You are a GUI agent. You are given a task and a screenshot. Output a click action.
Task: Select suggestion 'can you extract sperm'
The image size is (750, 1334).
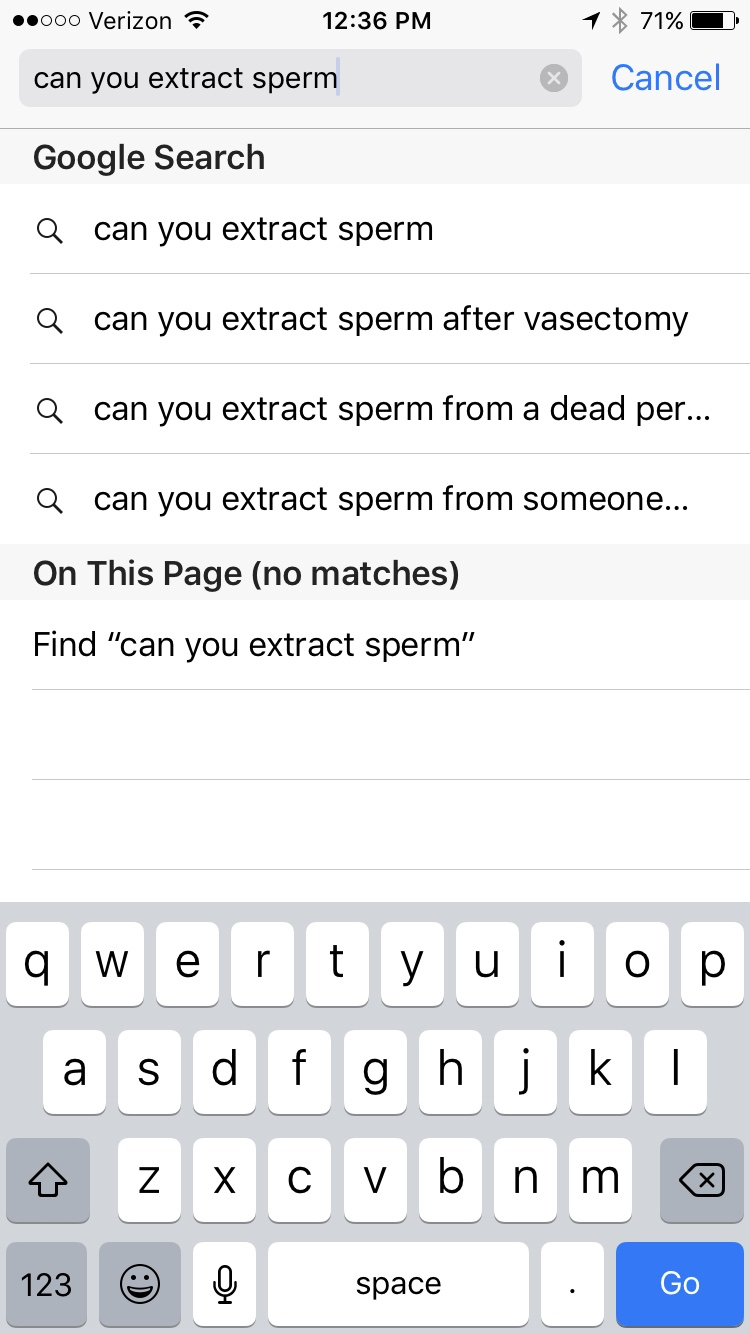[264, 229]
